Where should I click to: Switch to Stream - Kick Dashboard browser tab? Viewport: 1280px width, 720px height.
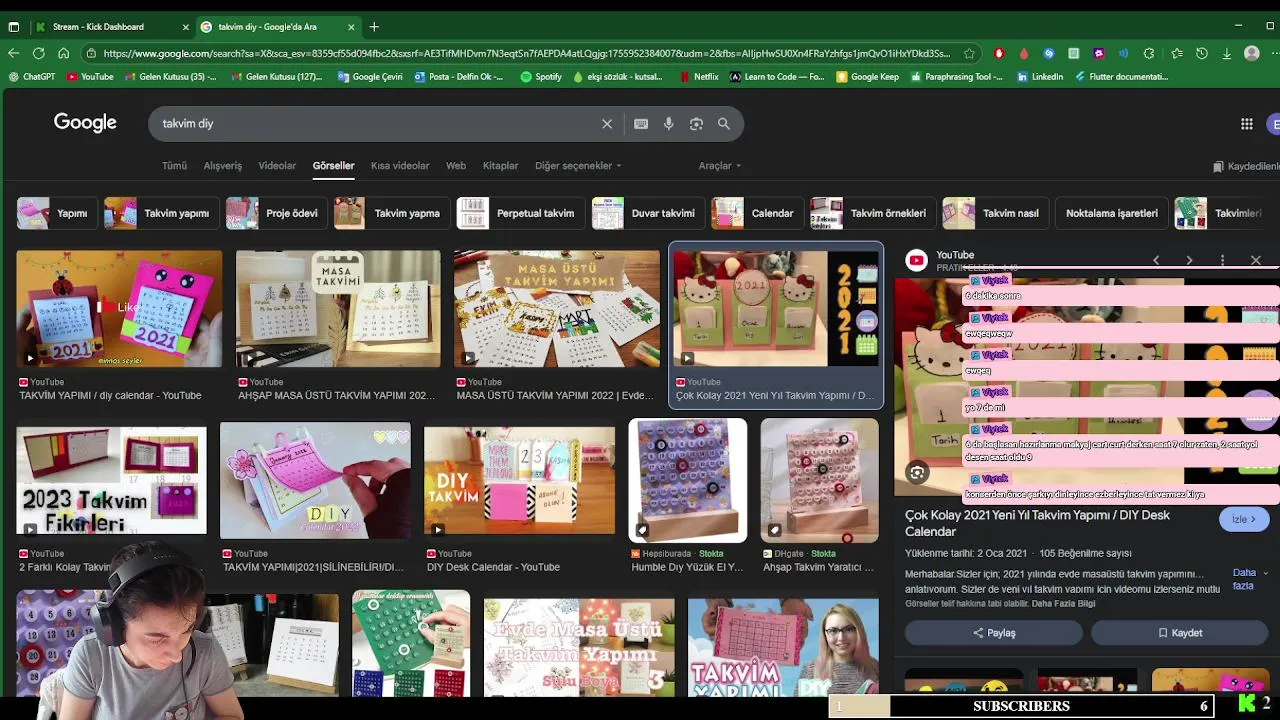pos(110,27)
